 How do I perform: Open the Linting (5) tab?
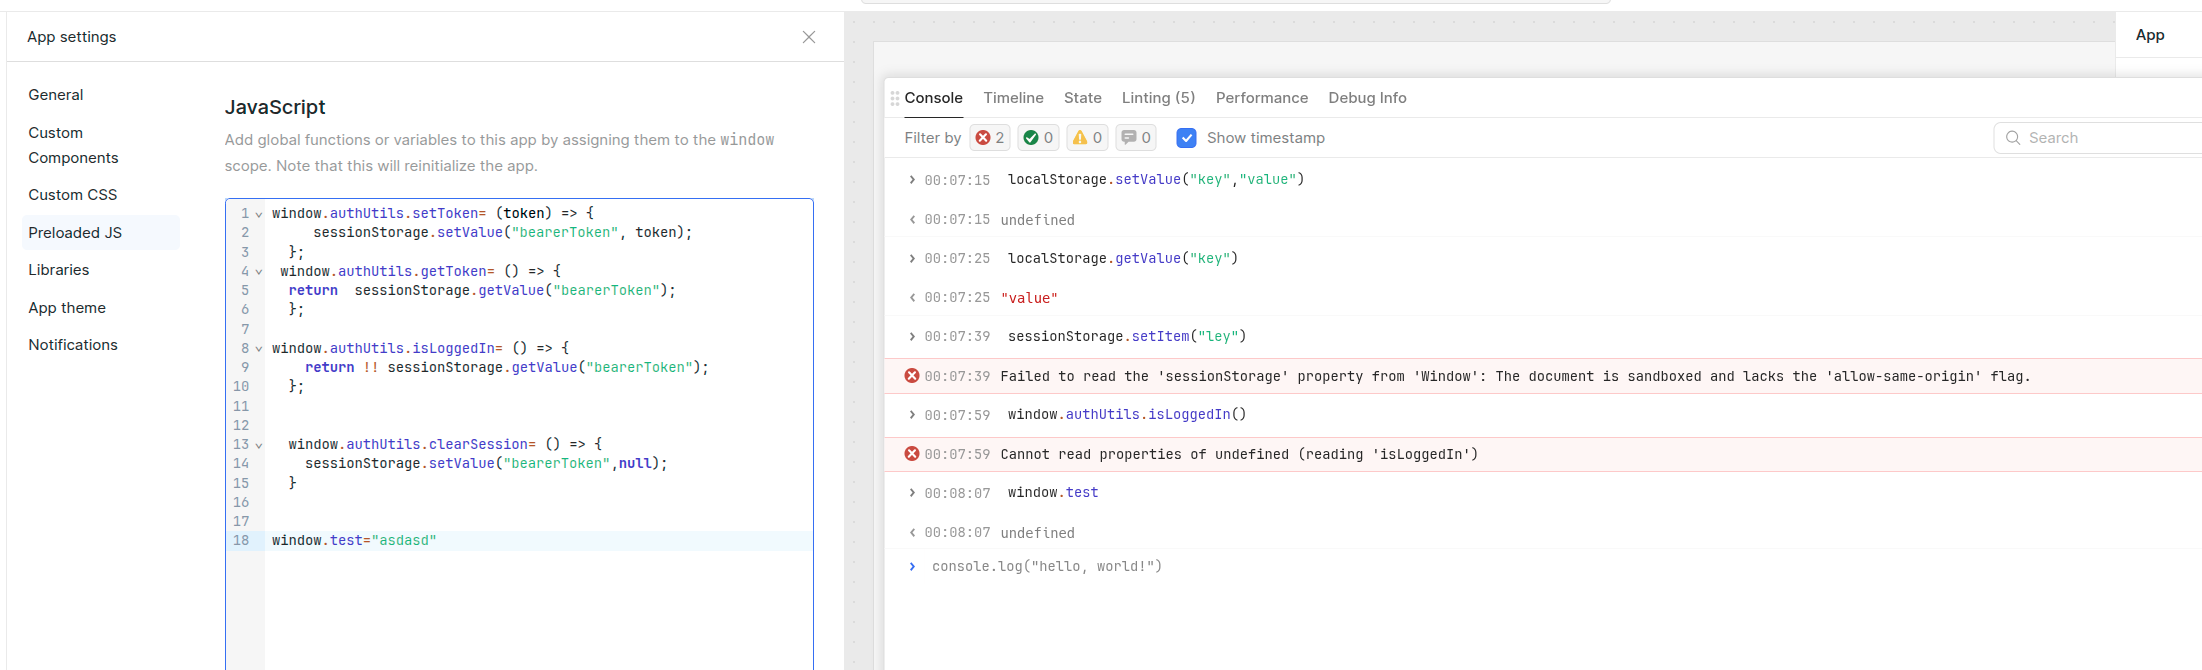1157,98
